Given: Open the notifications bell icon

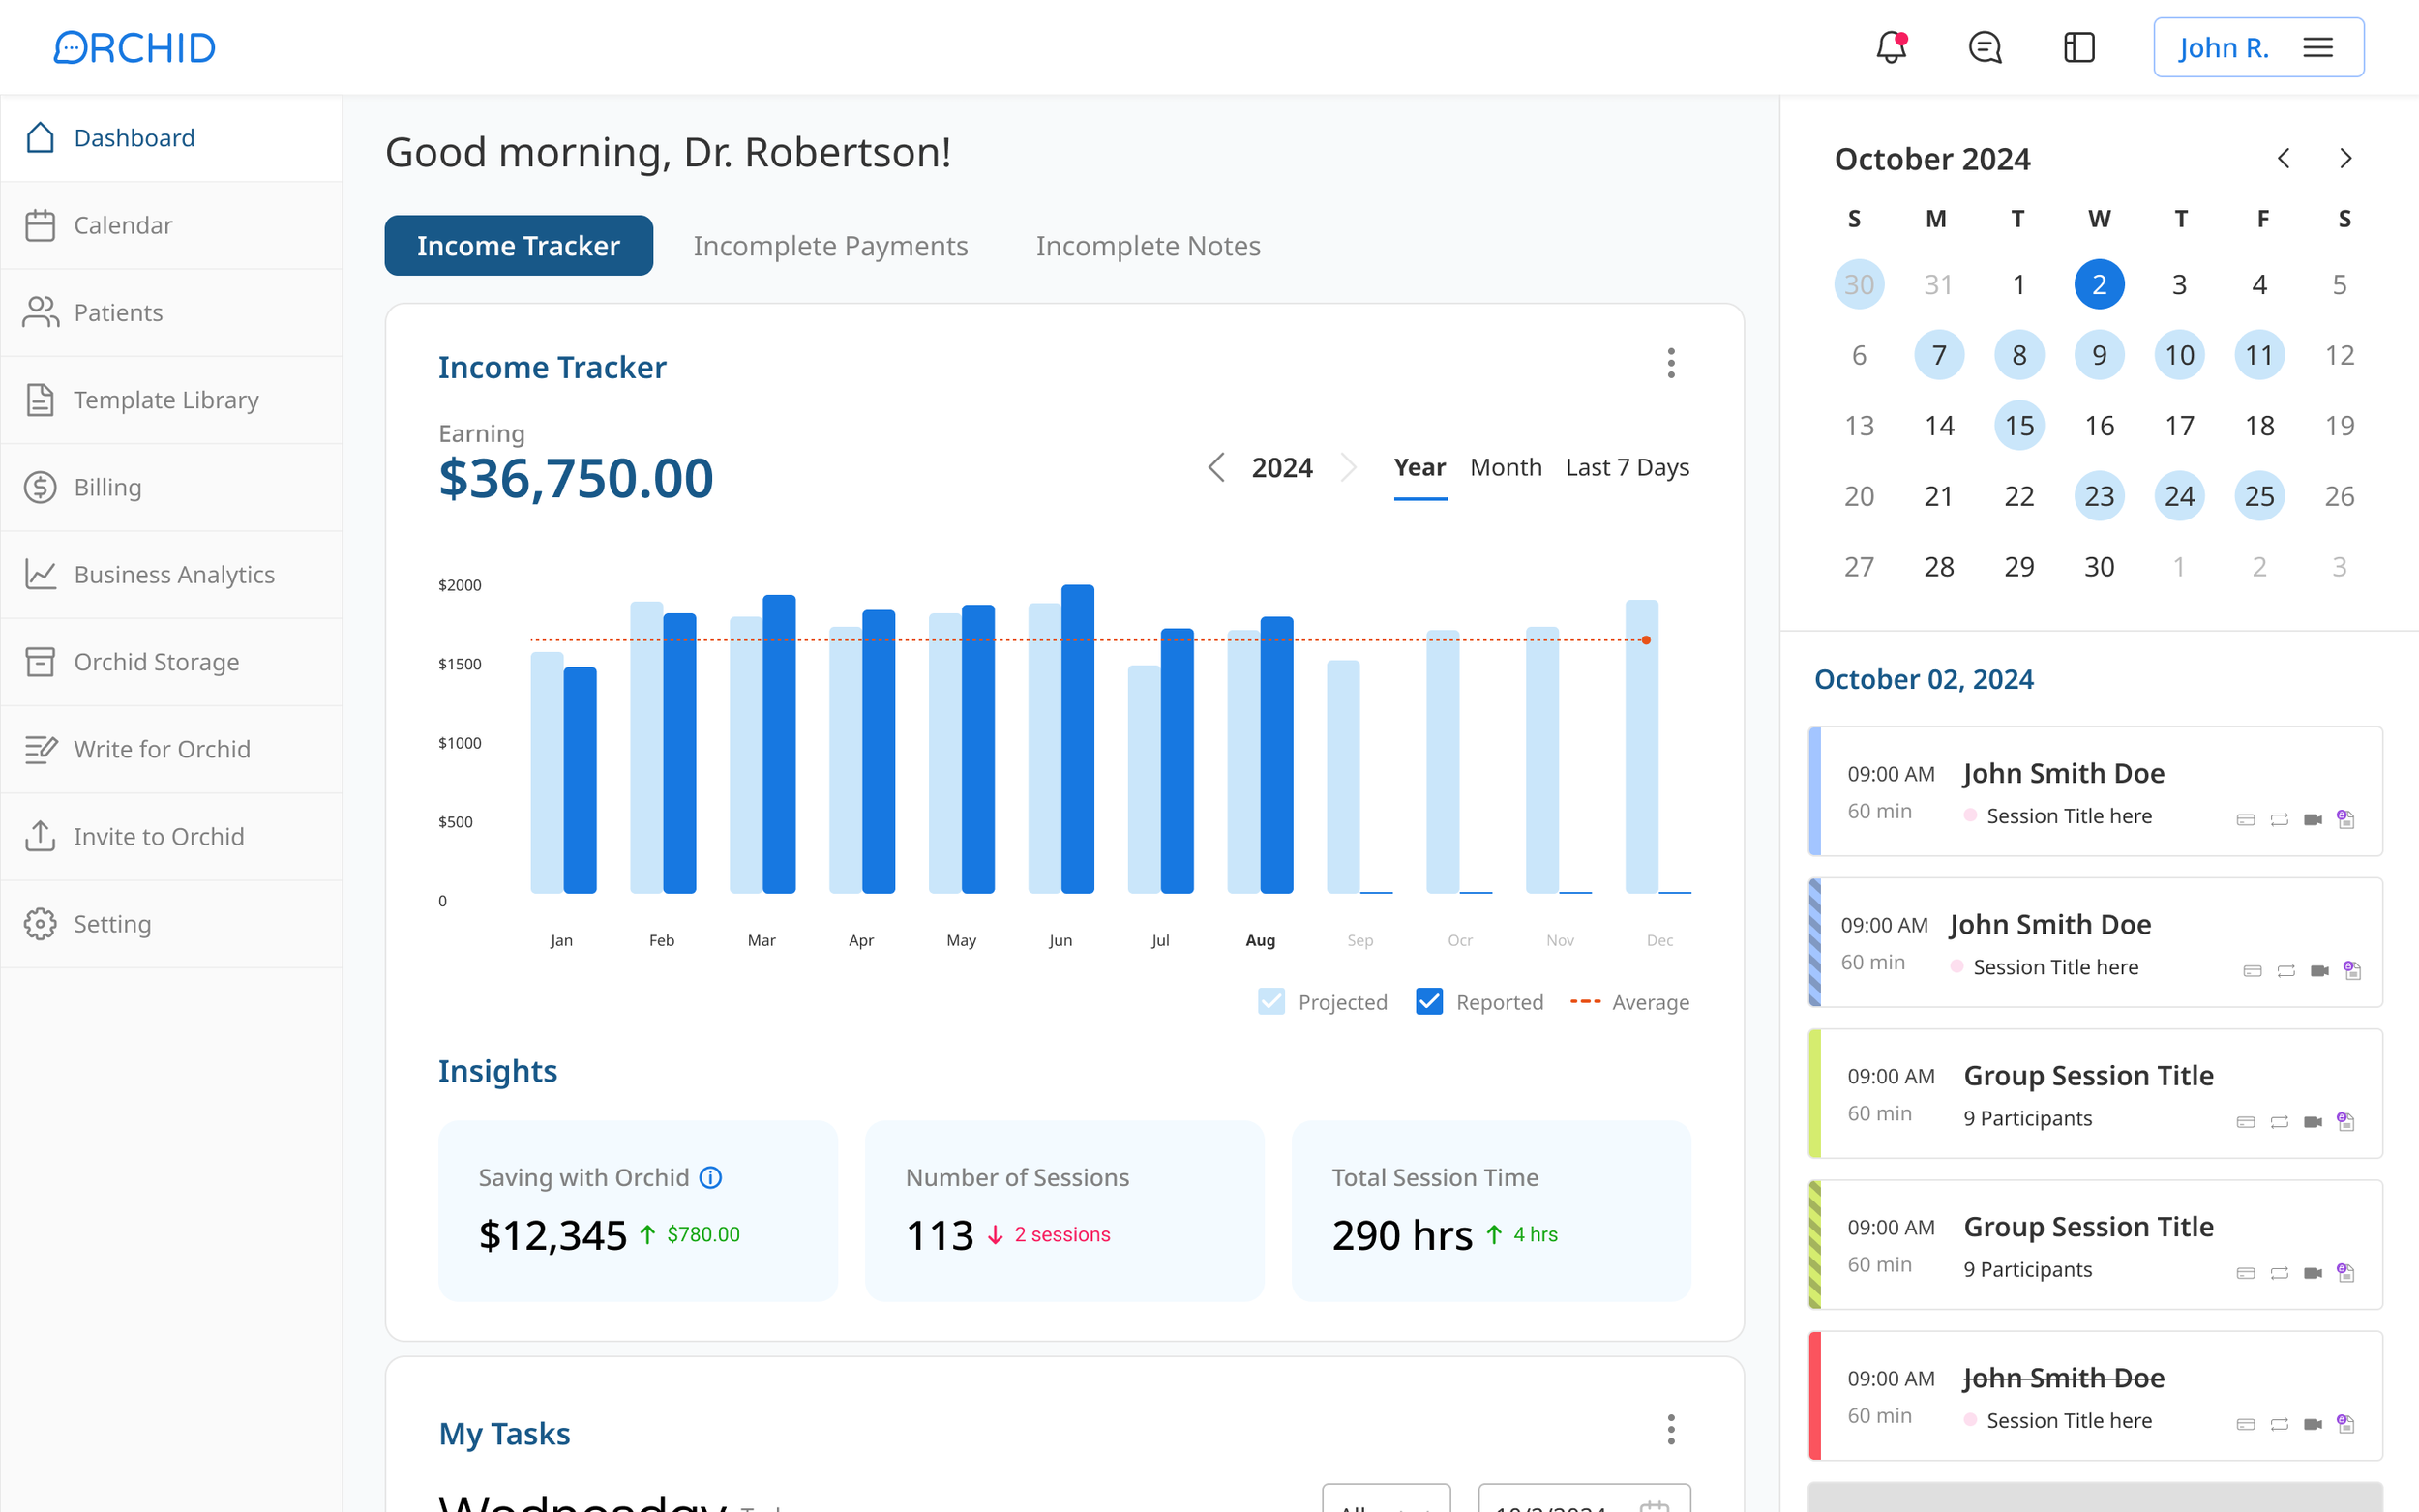Looking at the screenshot, I should point(1890,47).
